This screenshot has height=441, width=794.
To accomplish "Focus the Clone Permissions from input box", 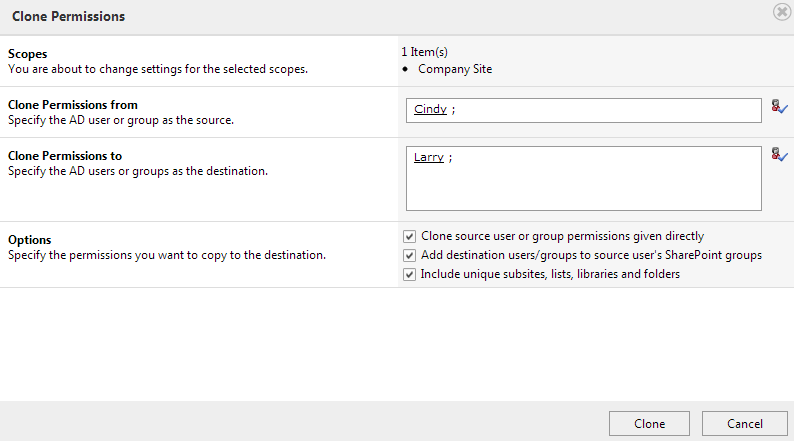I will pyautogui.click(x=583, y=110).
